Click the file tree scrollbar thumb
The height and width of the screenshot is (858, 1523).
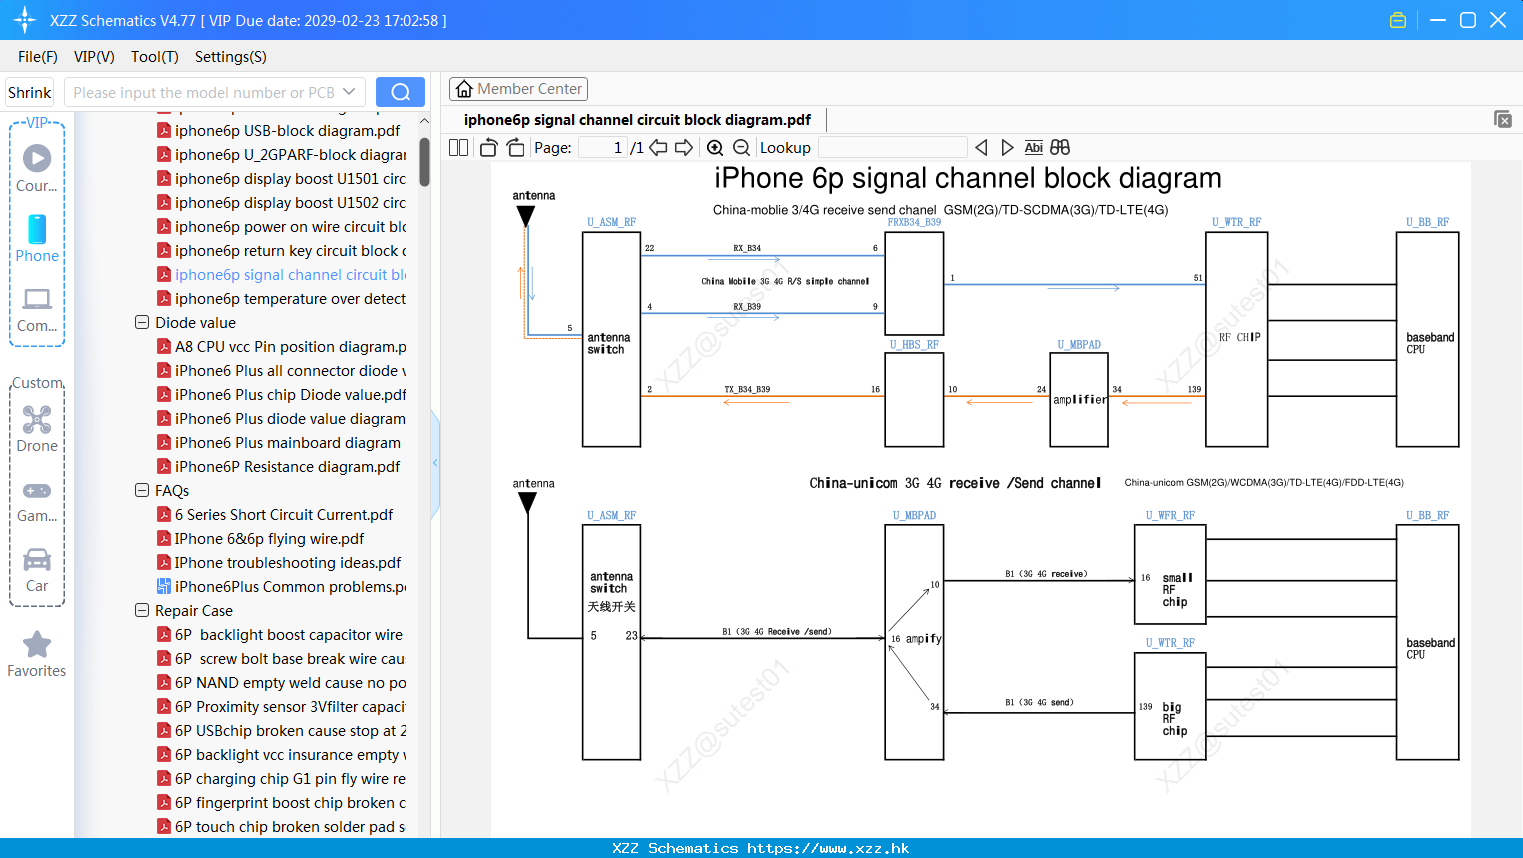tap(425, 162)
